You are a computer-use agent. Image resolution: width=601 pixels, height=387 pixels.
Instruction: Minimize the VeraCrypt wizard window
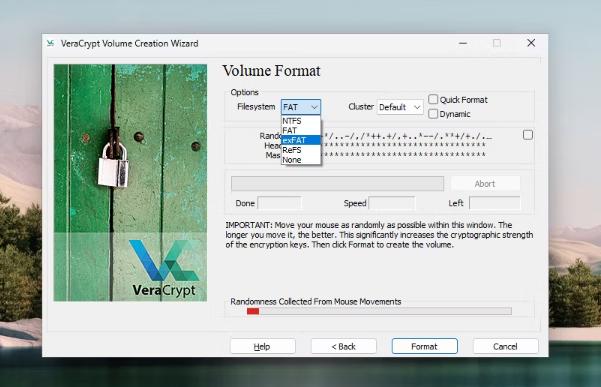tap(463, 43)
